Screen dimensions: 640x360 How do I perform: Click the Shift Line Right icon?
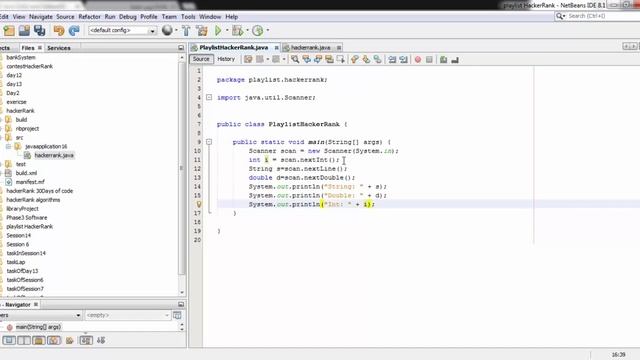(x=403, y=60)
